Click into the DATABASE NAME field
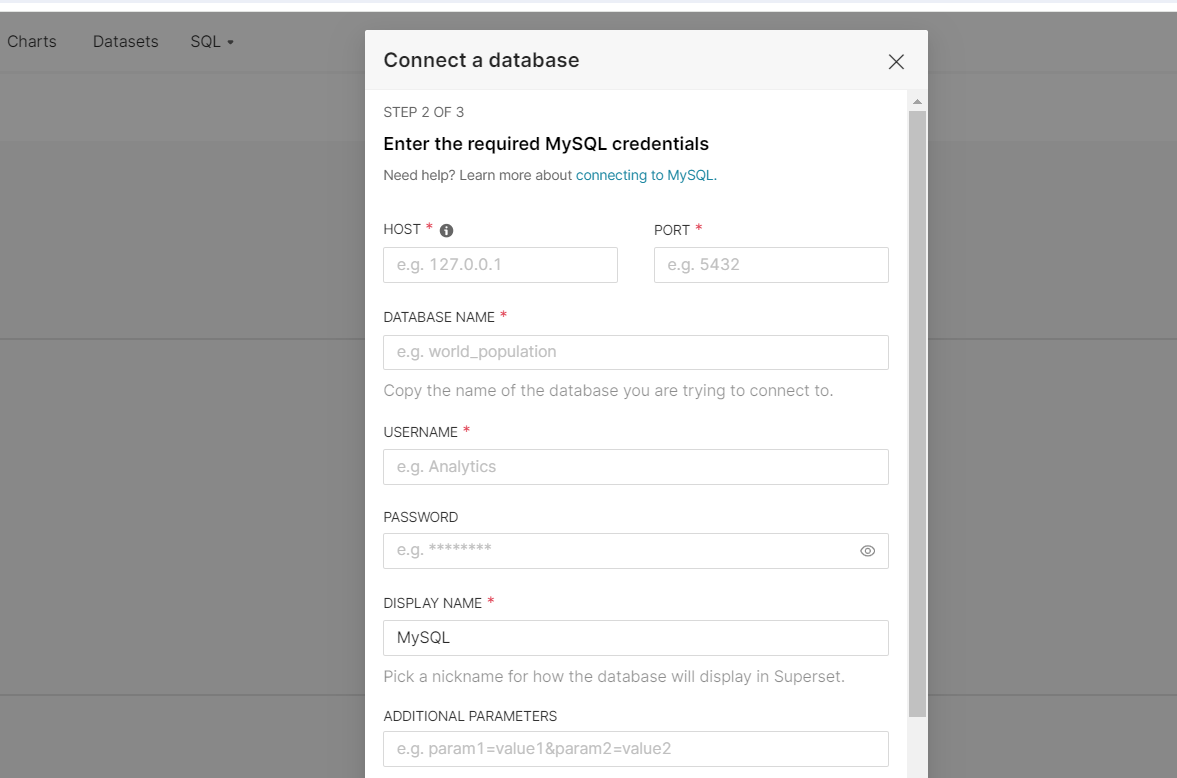Viewport: 1177px width, 778px height. (636, 352)
